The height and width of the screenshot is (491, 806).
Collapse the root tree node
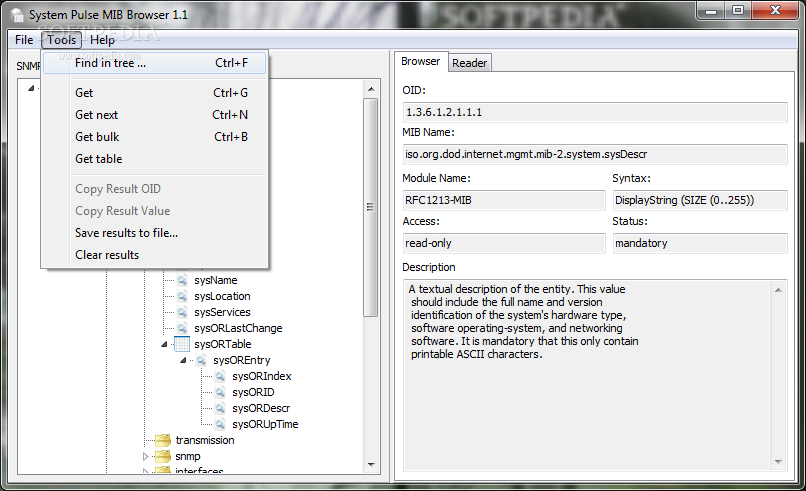pos(31,88)
